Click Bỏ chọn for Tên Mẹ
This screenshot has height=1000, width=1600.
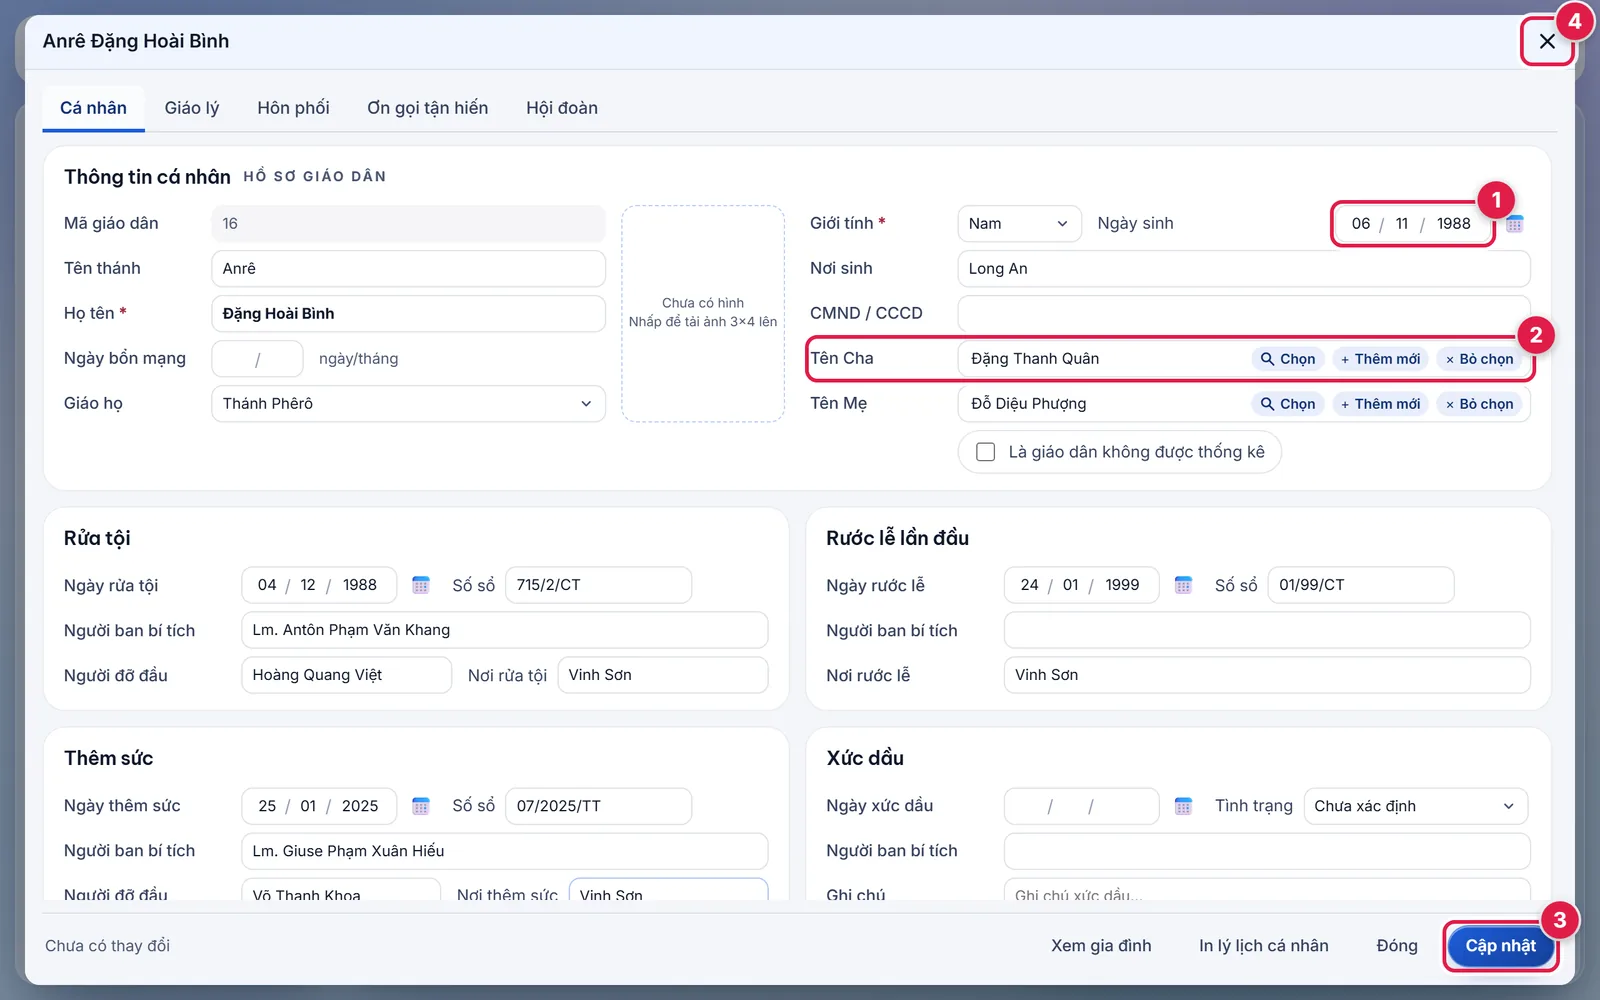[1479, 404]
